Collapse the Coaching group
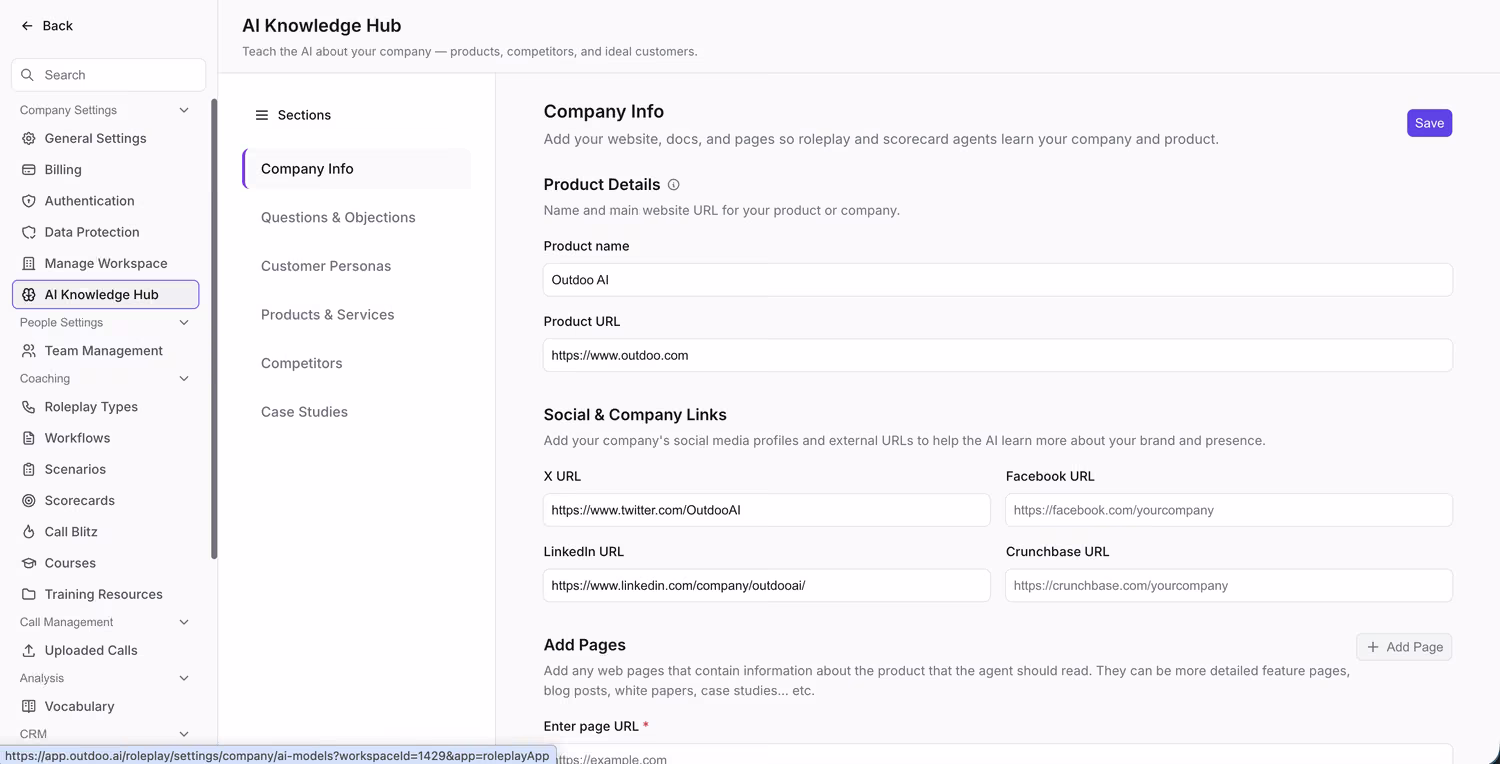This screenshot has width=1500, height=764. tap(184, 378)
